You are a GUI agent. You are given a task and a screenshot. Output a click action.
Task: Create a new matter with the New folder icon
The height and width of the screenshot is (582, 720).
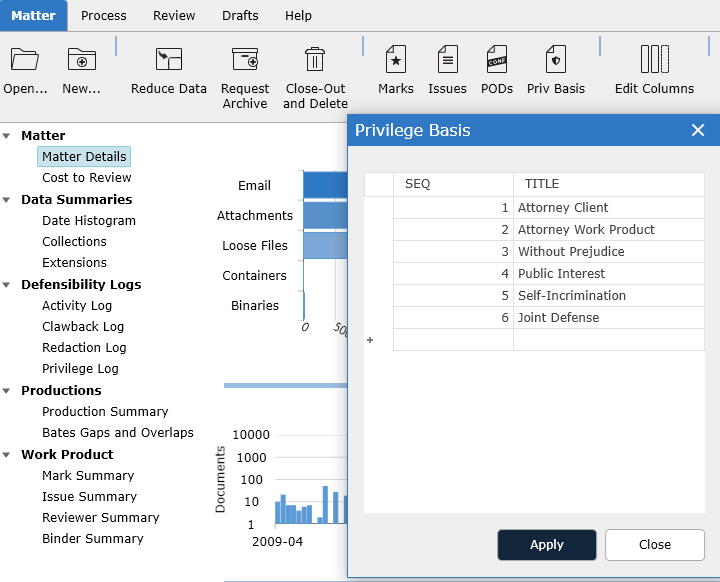82,59
